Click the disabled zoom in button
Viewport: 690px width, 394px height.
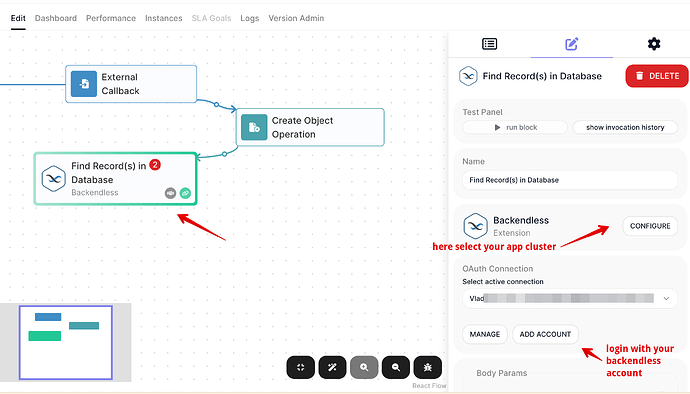[364, 367]
